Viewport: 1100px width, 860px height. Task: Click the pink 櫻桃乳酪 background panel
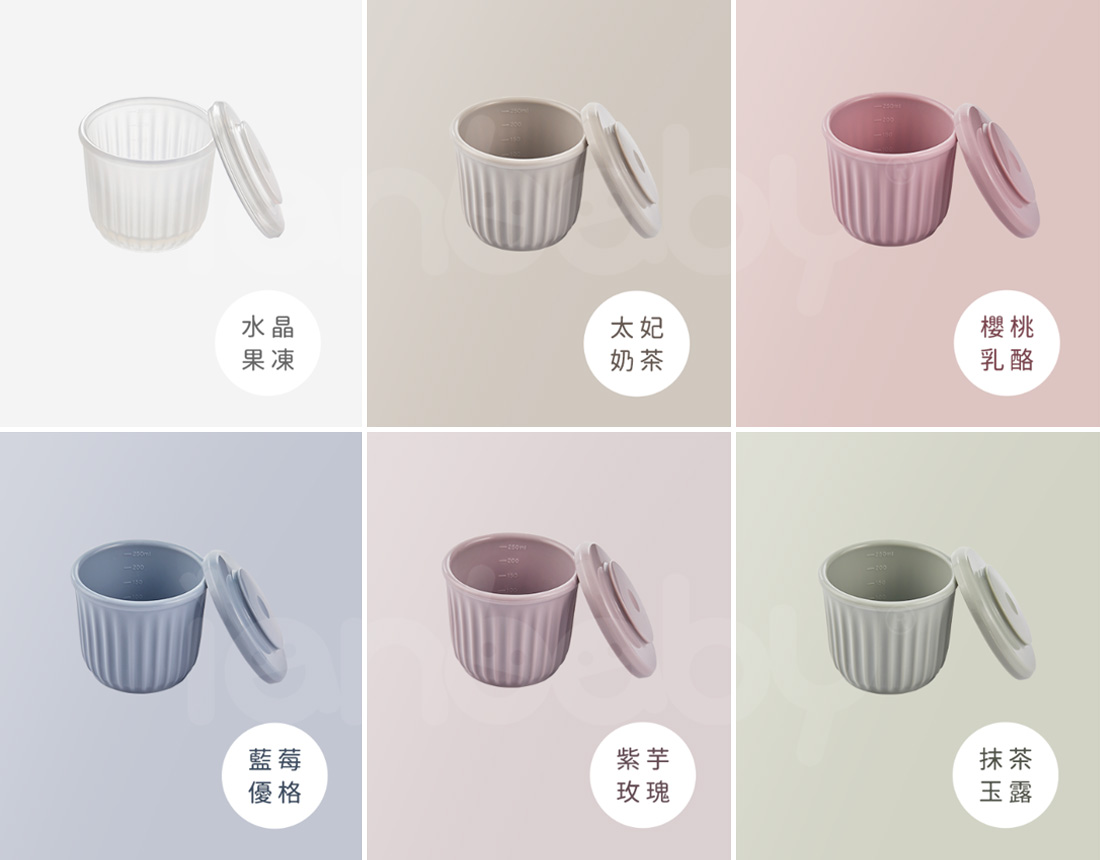pyautogui.click(x=918, y=213)
